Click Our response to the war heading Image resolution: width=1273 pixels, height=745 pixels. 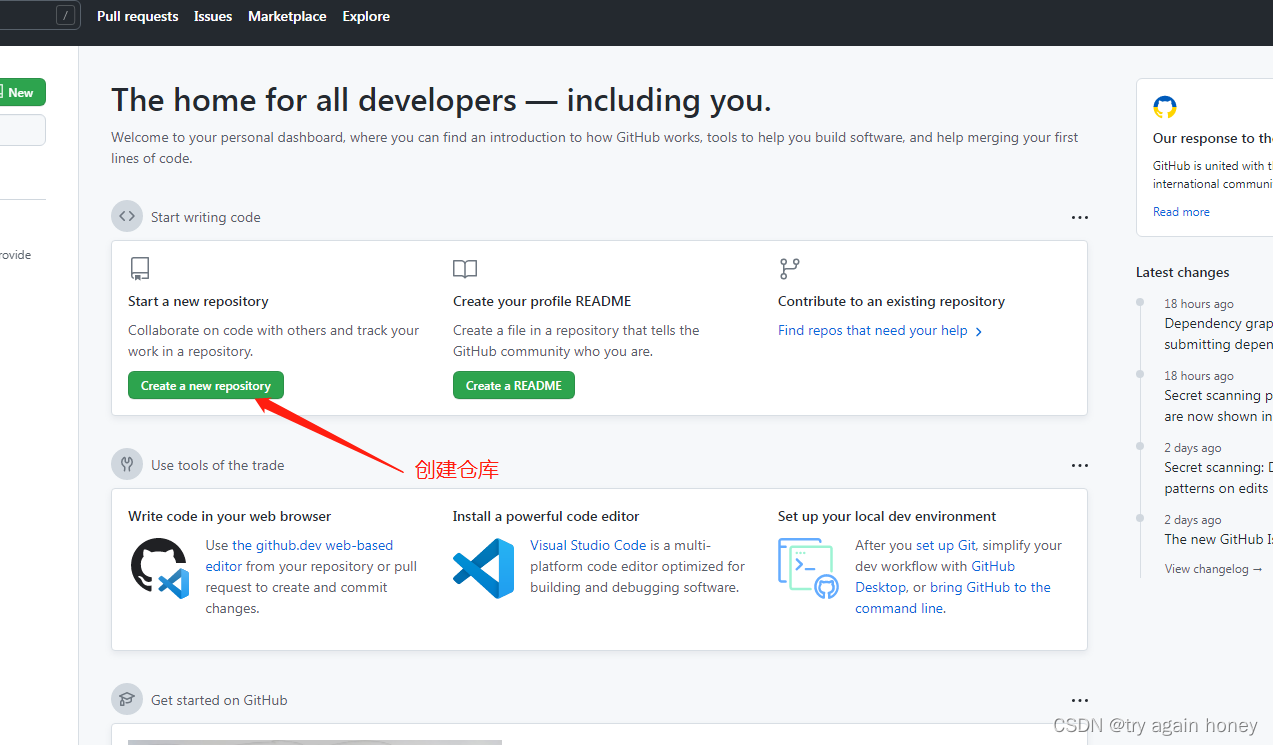1213,138
